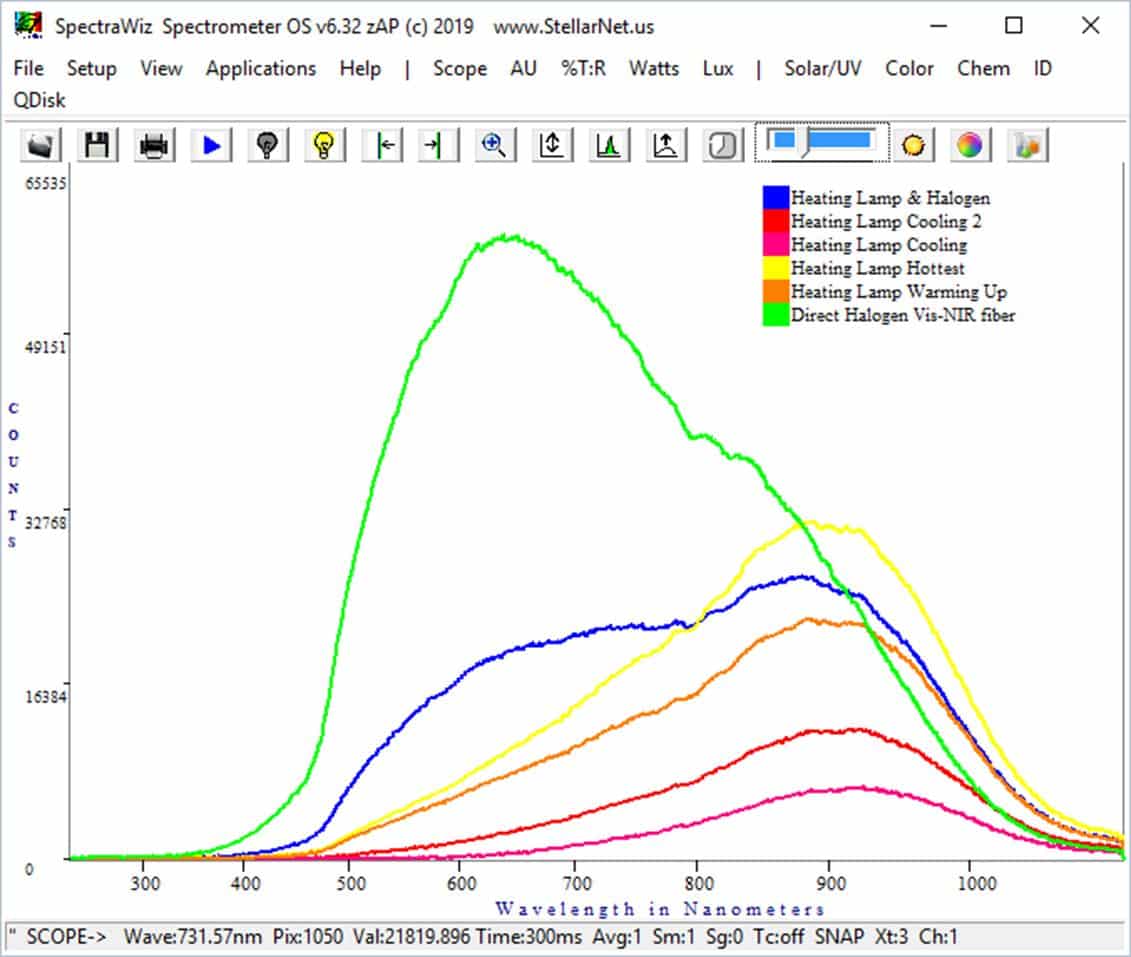Open the color wheel tool
The image size is (1131, 957).
point(970,145)
